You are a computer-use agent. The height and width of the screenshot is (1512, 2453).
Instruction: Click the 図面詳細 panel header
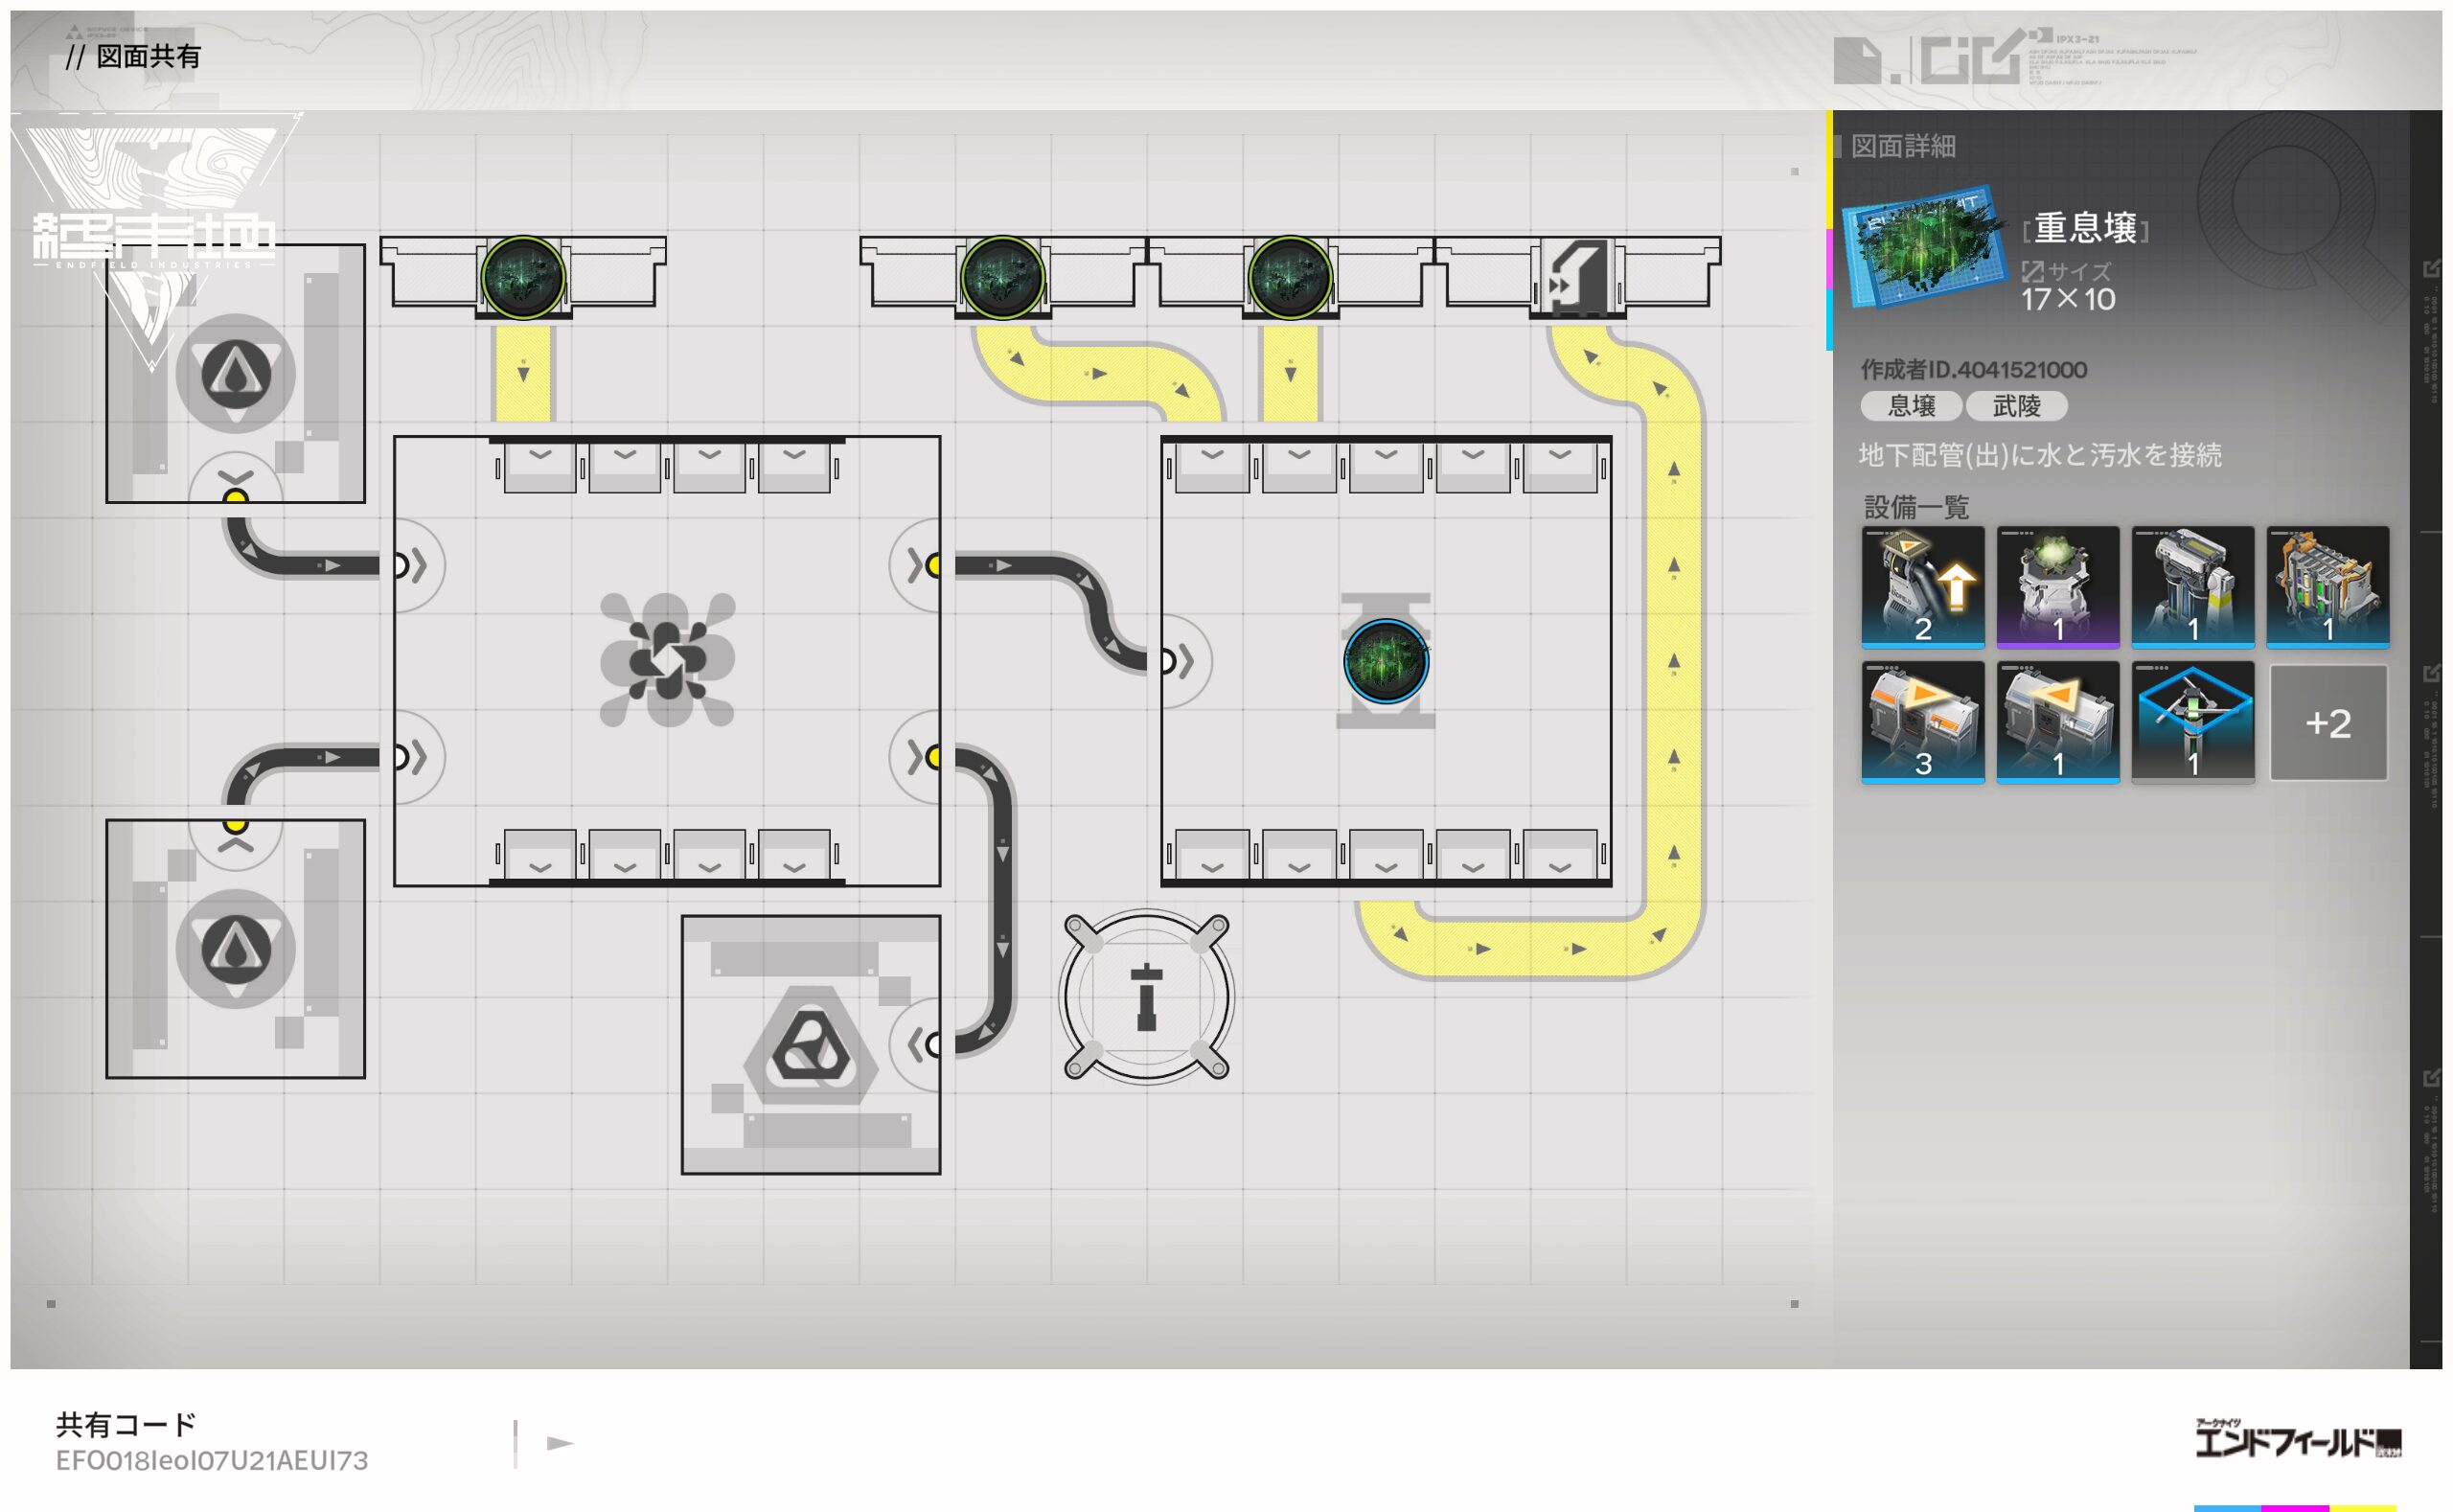[1902, 147]
